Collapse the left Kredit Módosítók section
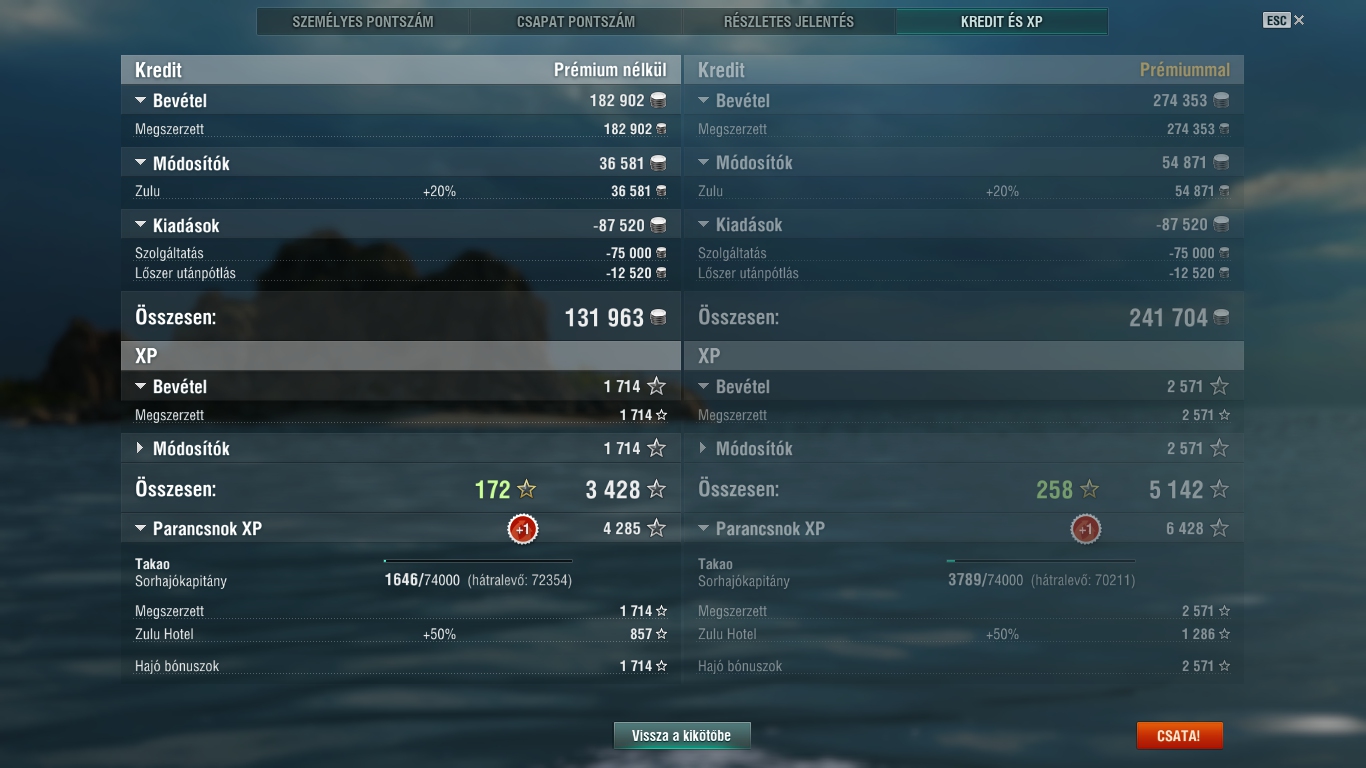The width and height of the screenshot is (1366, 768). pos(141,163)
